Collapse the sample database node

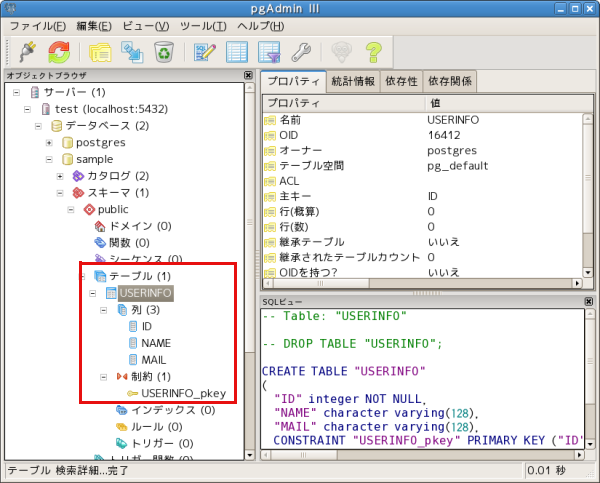[49, 159]
